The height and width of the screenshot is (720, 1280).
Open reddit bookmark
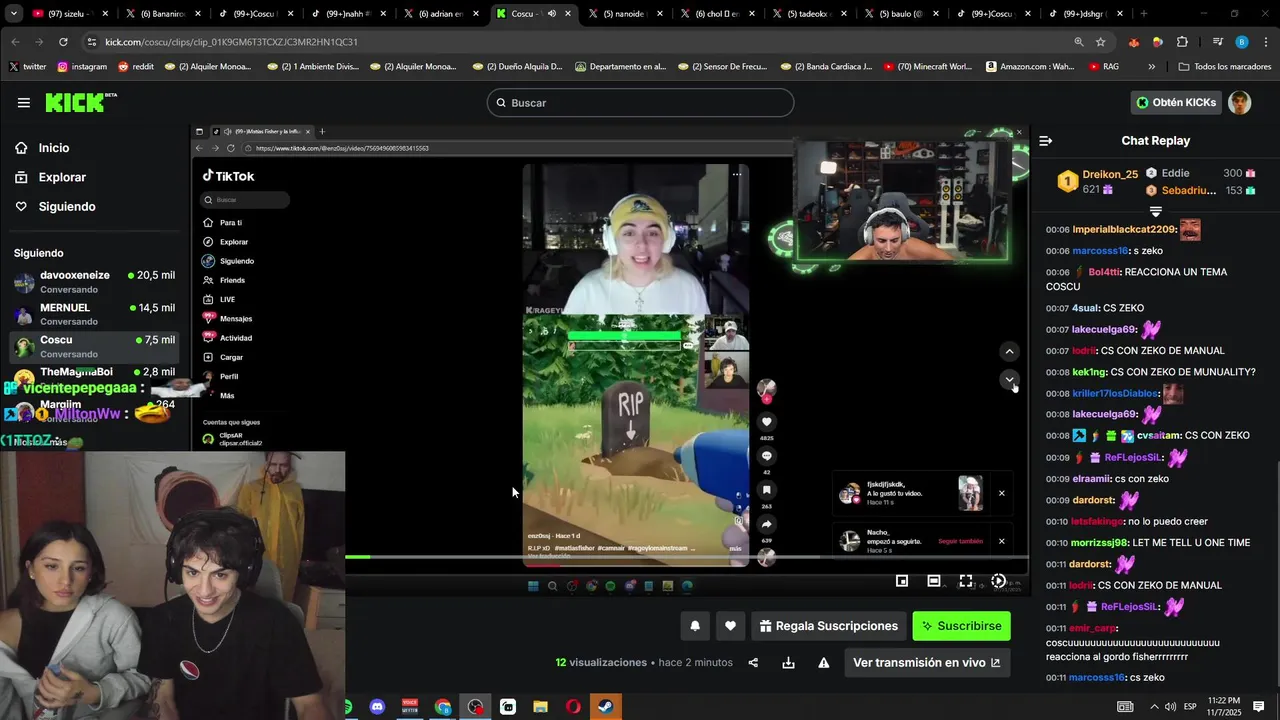click(135, 67)
